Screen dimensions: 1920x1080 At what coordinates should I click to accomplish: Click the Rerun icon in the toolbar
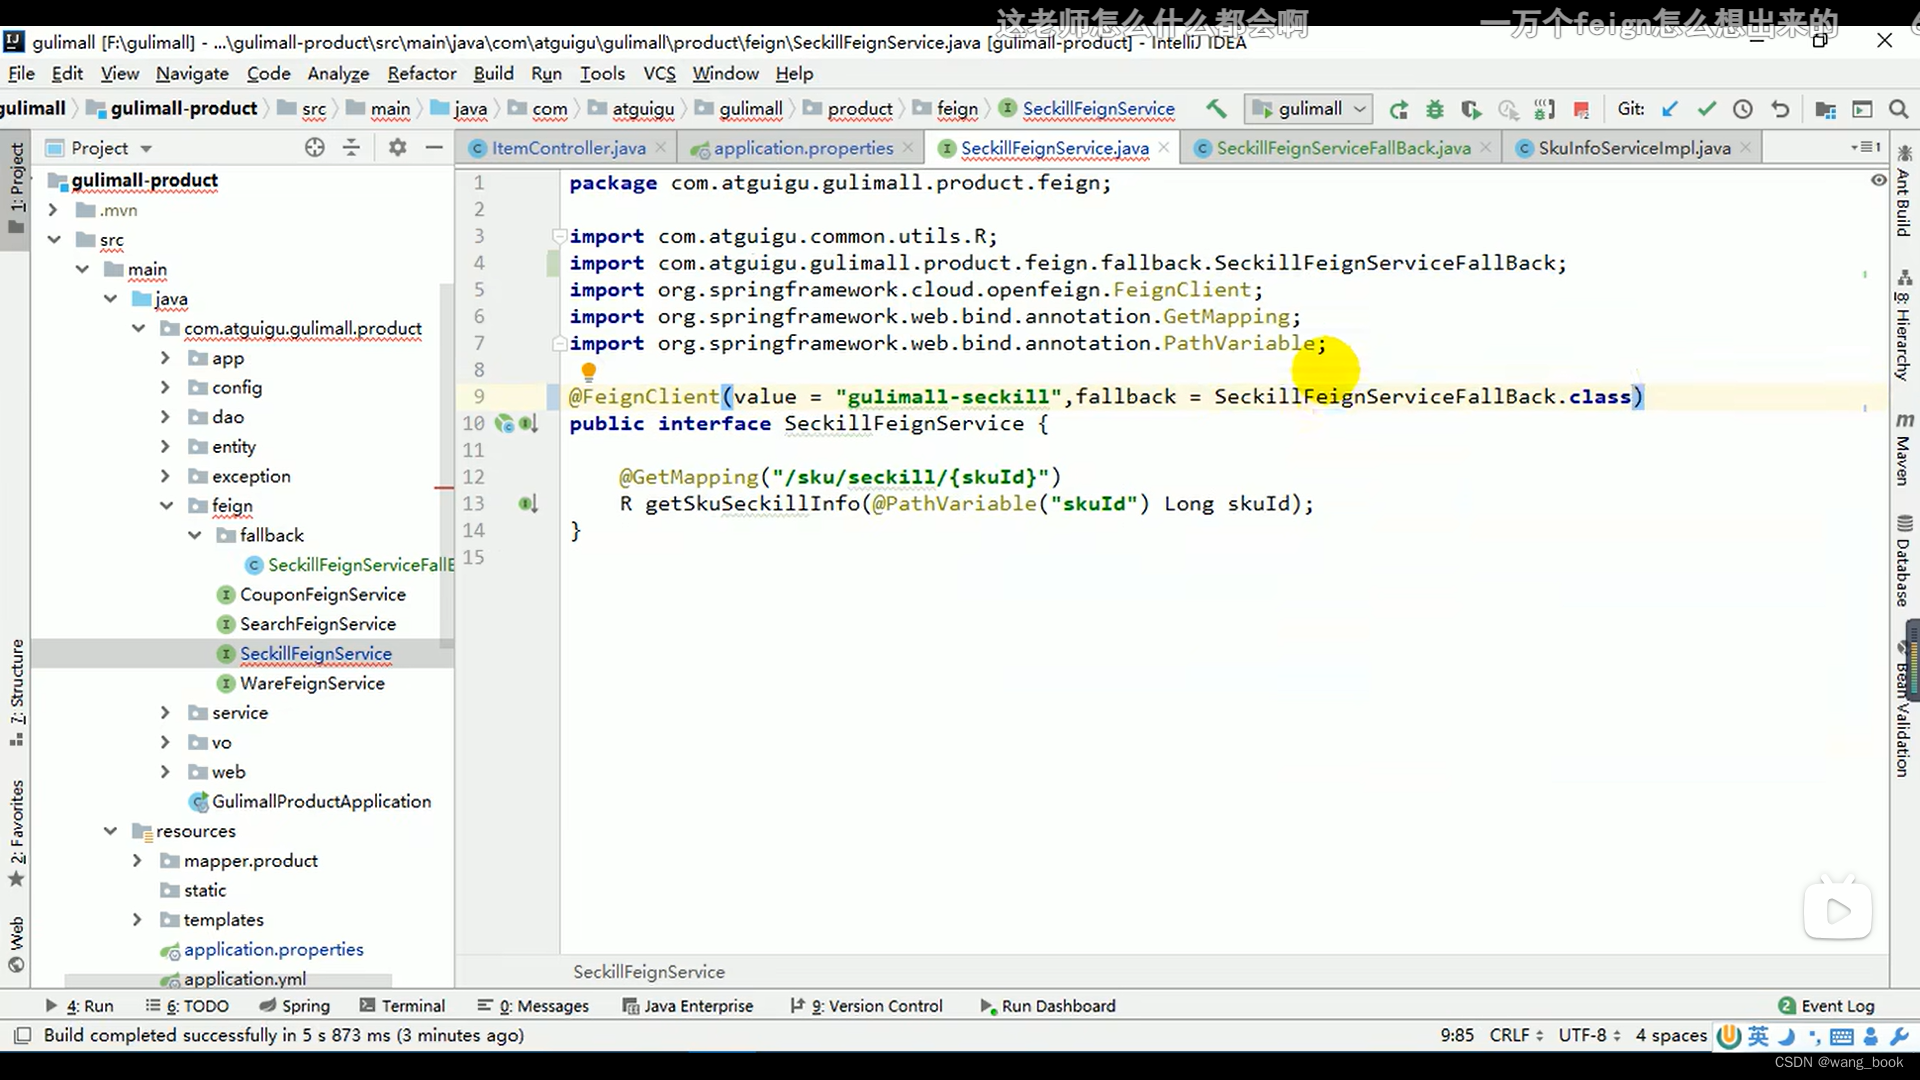click(1399, 109)
